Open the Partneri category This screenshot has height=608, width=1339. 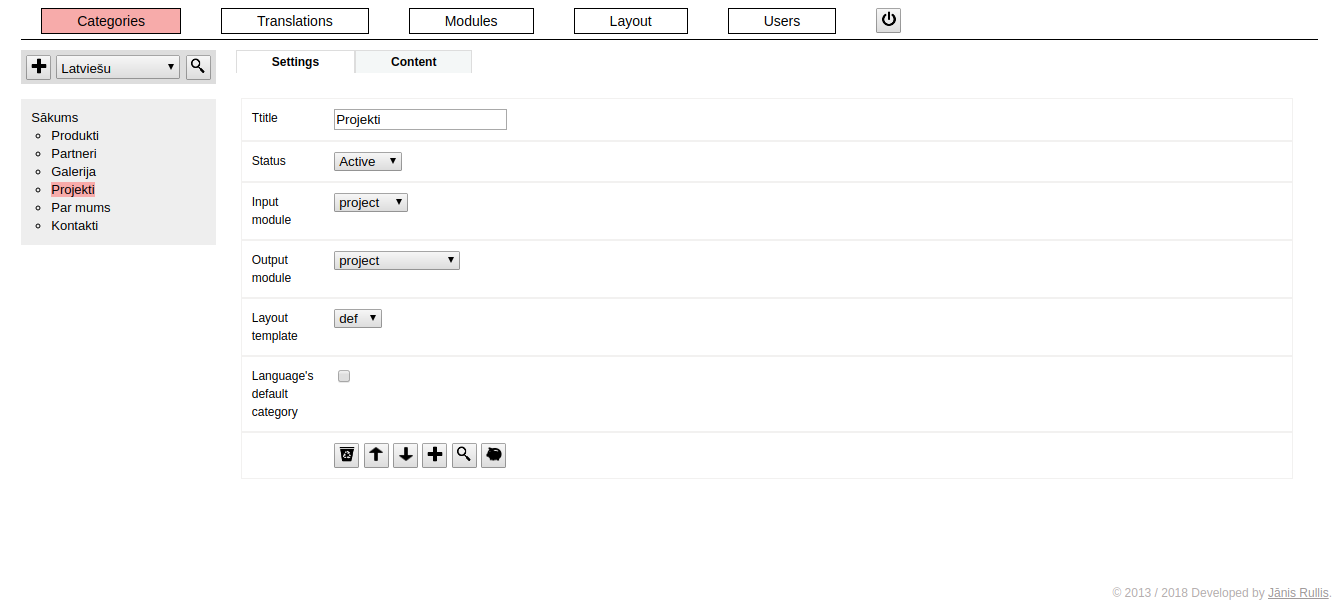click(x=74, y=153)
